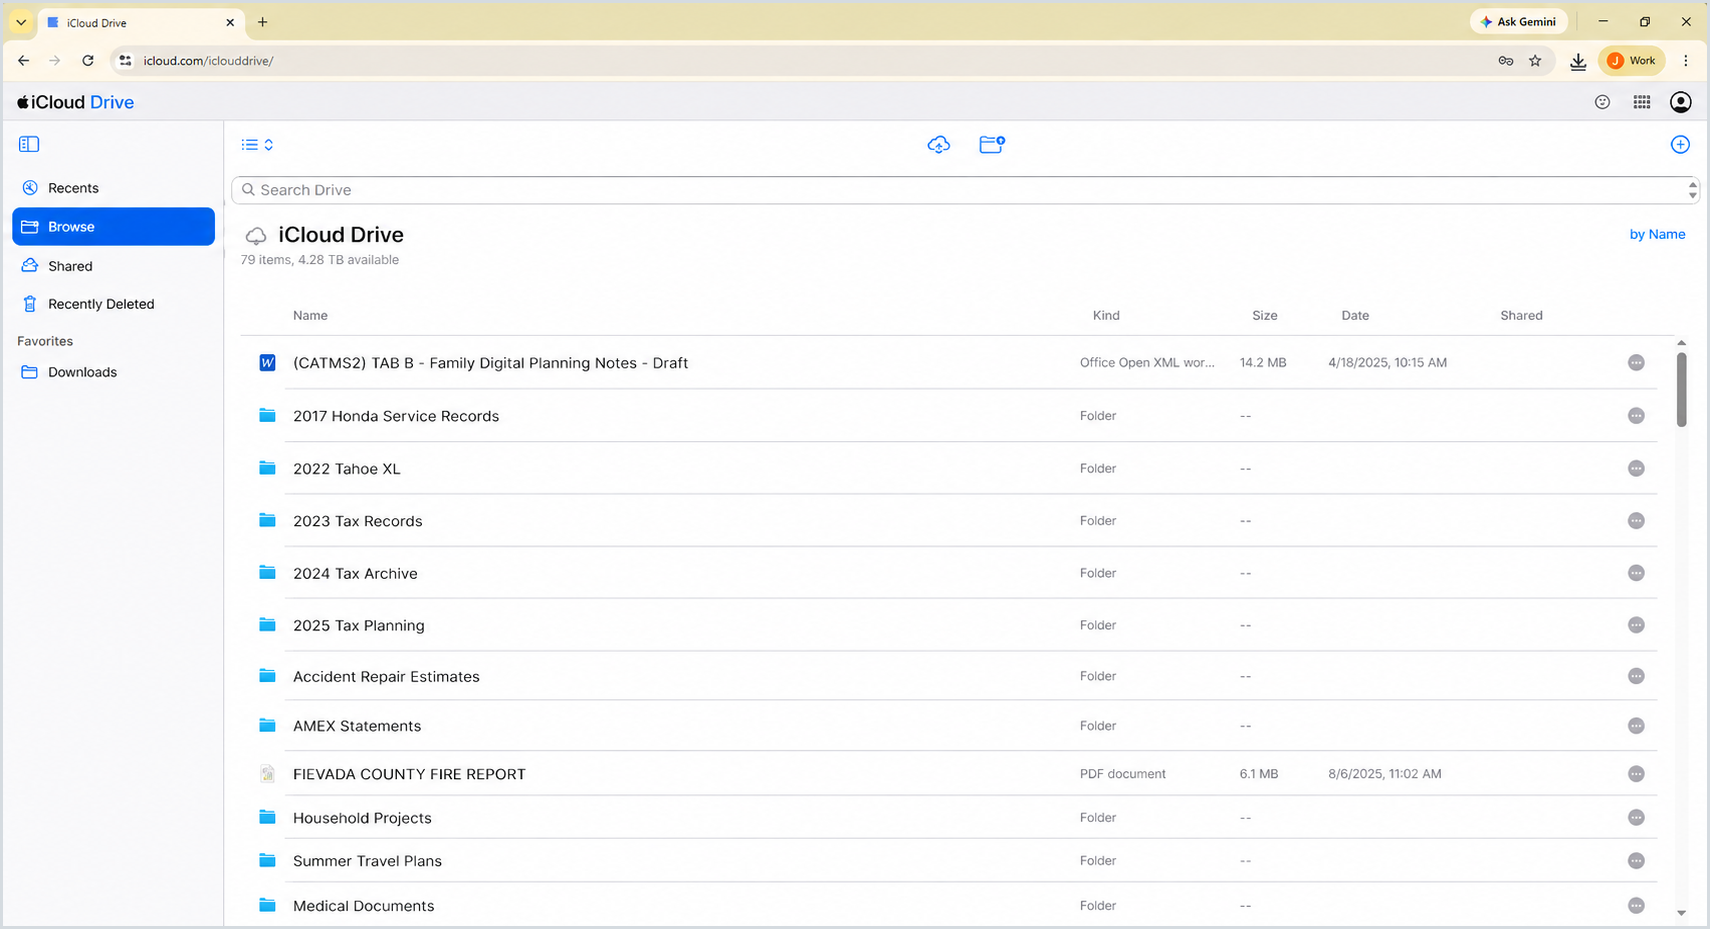This screenshot has height=929, width=1710.
Task: Open more options for Medical Documents
Action: coord(1636,906)
